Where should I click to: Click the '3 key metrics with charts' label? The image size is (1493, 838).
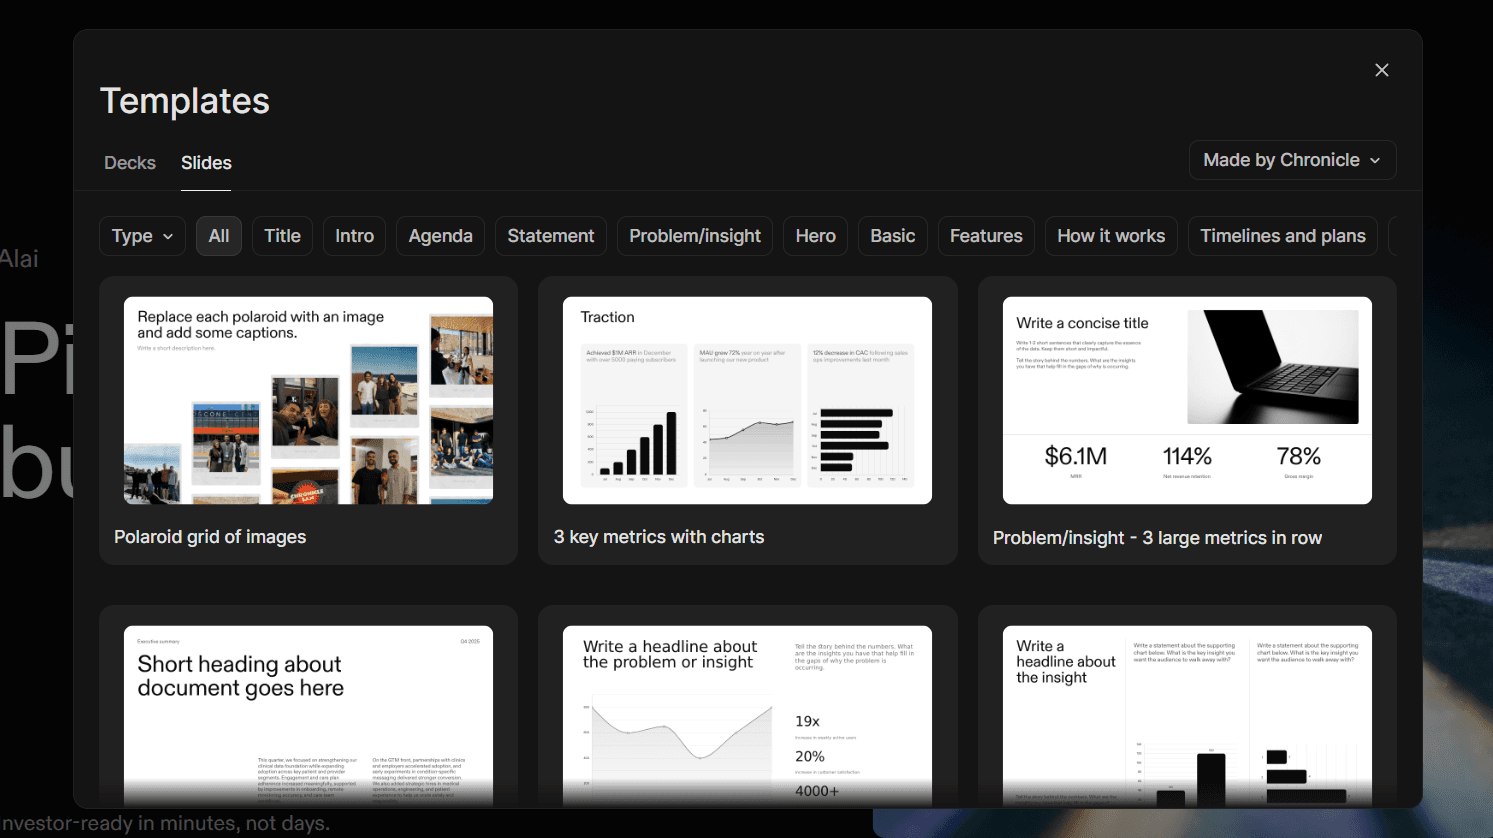click(x=659, y=537)
